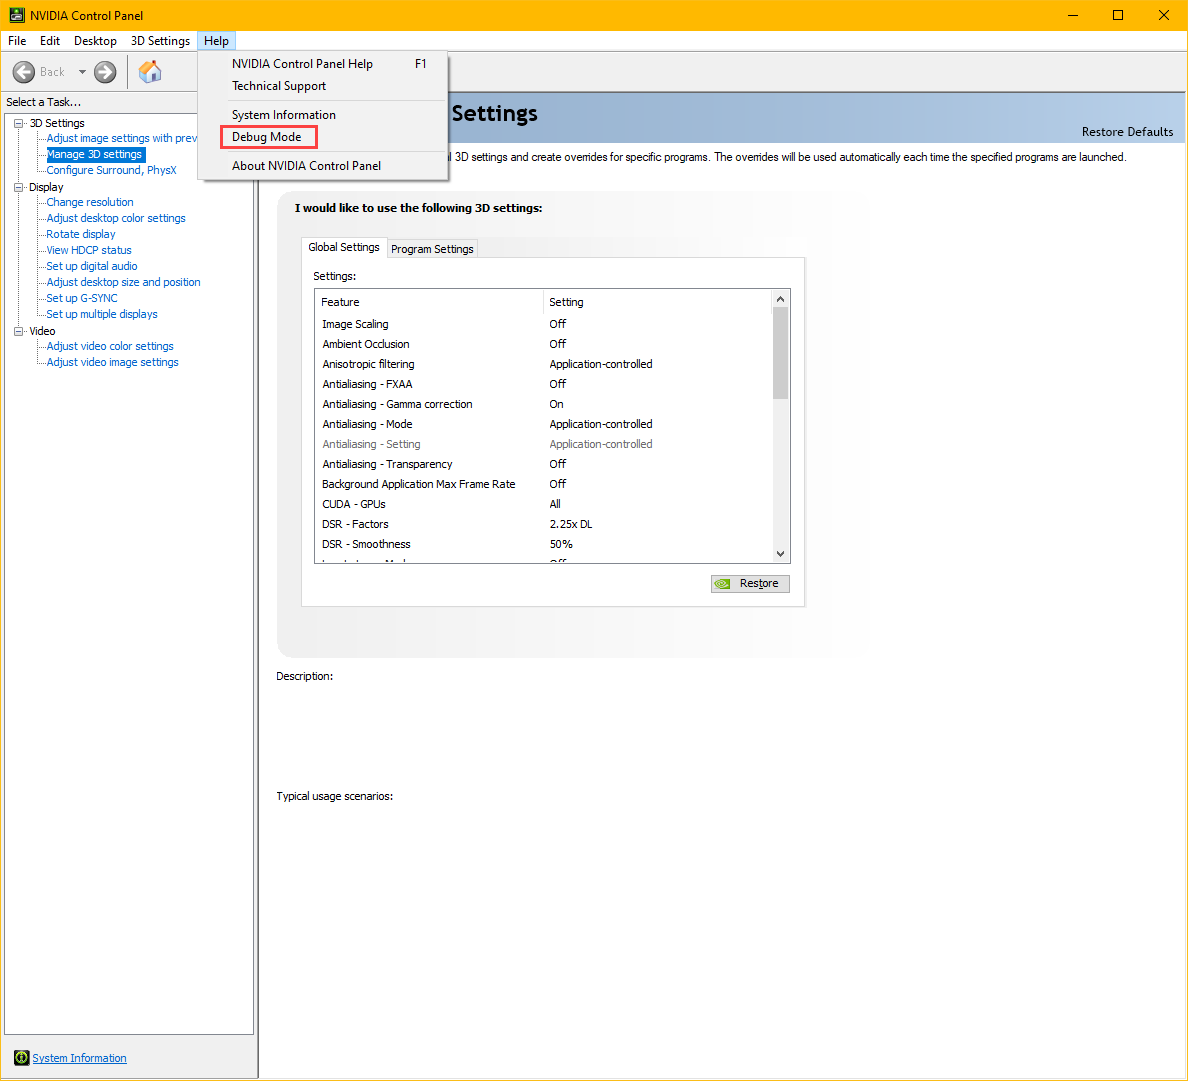The image size is (1188, 1081).
Task: Select Debug Mode in the Help menu
Action: point(323,136)
